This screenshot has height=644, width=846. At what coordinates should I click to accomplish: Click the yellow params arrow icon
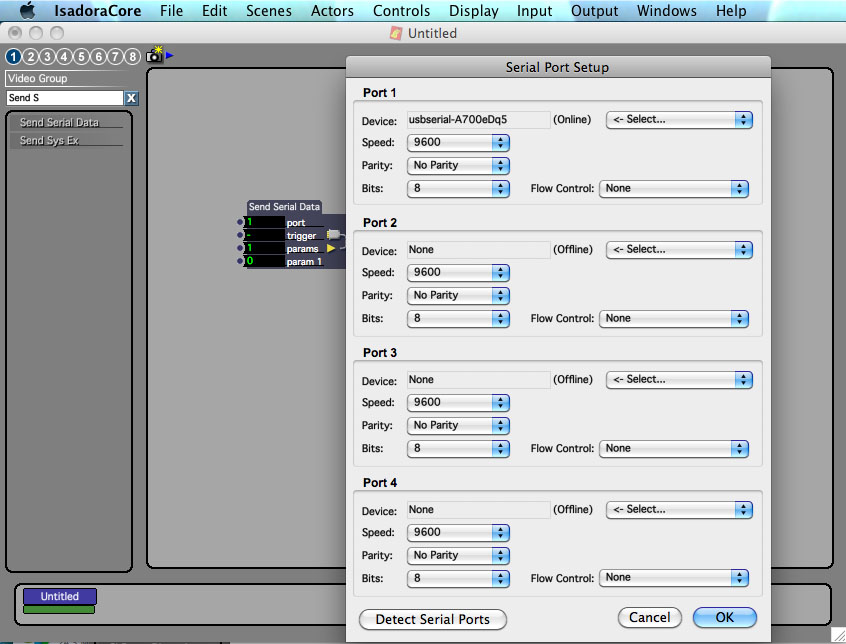331,248
